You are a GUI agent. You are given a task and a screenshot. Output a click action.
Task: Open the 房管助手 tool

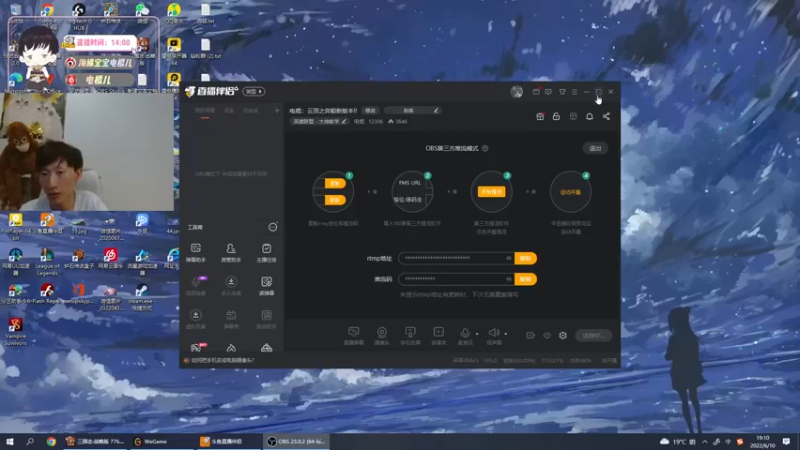[x=231, y=253]
